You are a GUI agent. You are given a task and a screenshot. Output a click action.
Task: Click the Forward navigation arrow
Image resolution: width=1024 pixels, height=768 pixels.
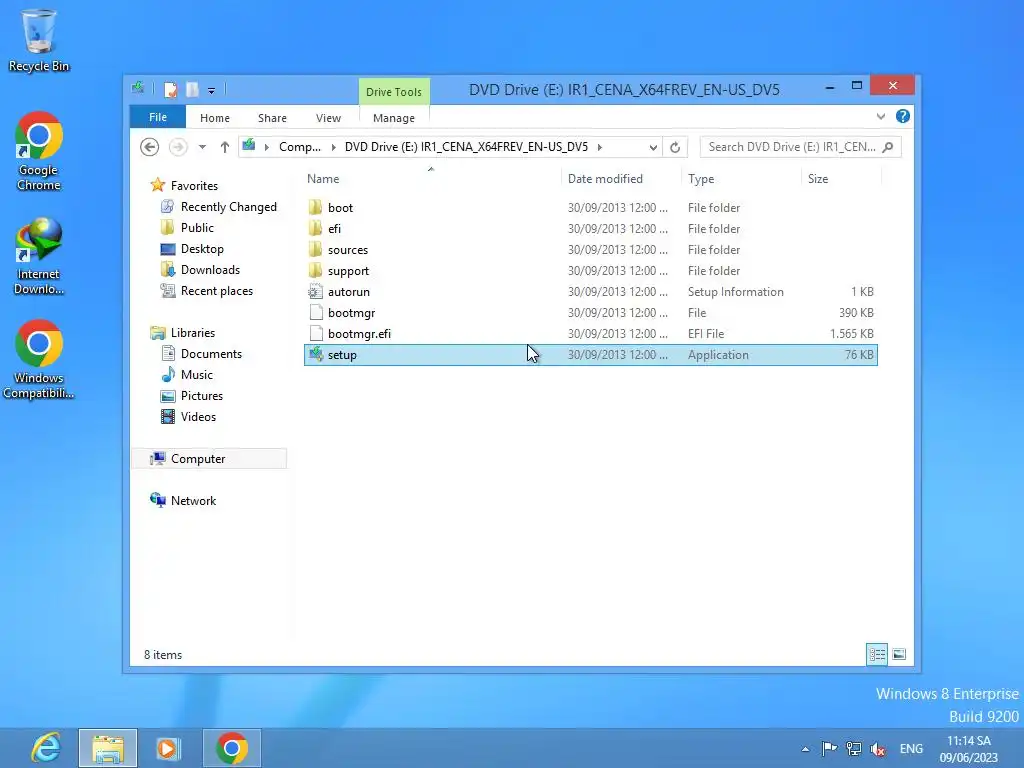pos(178,147)
